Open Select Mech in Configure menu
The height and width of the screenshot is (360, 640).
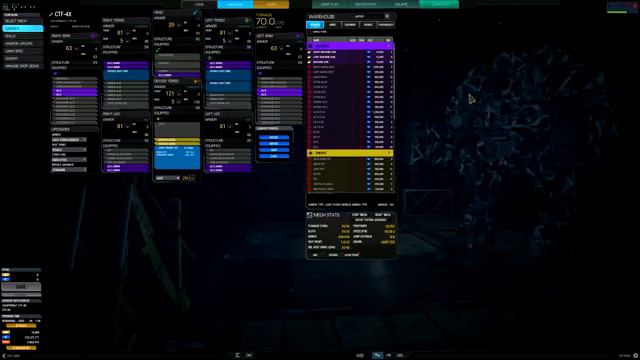(22, 21)
